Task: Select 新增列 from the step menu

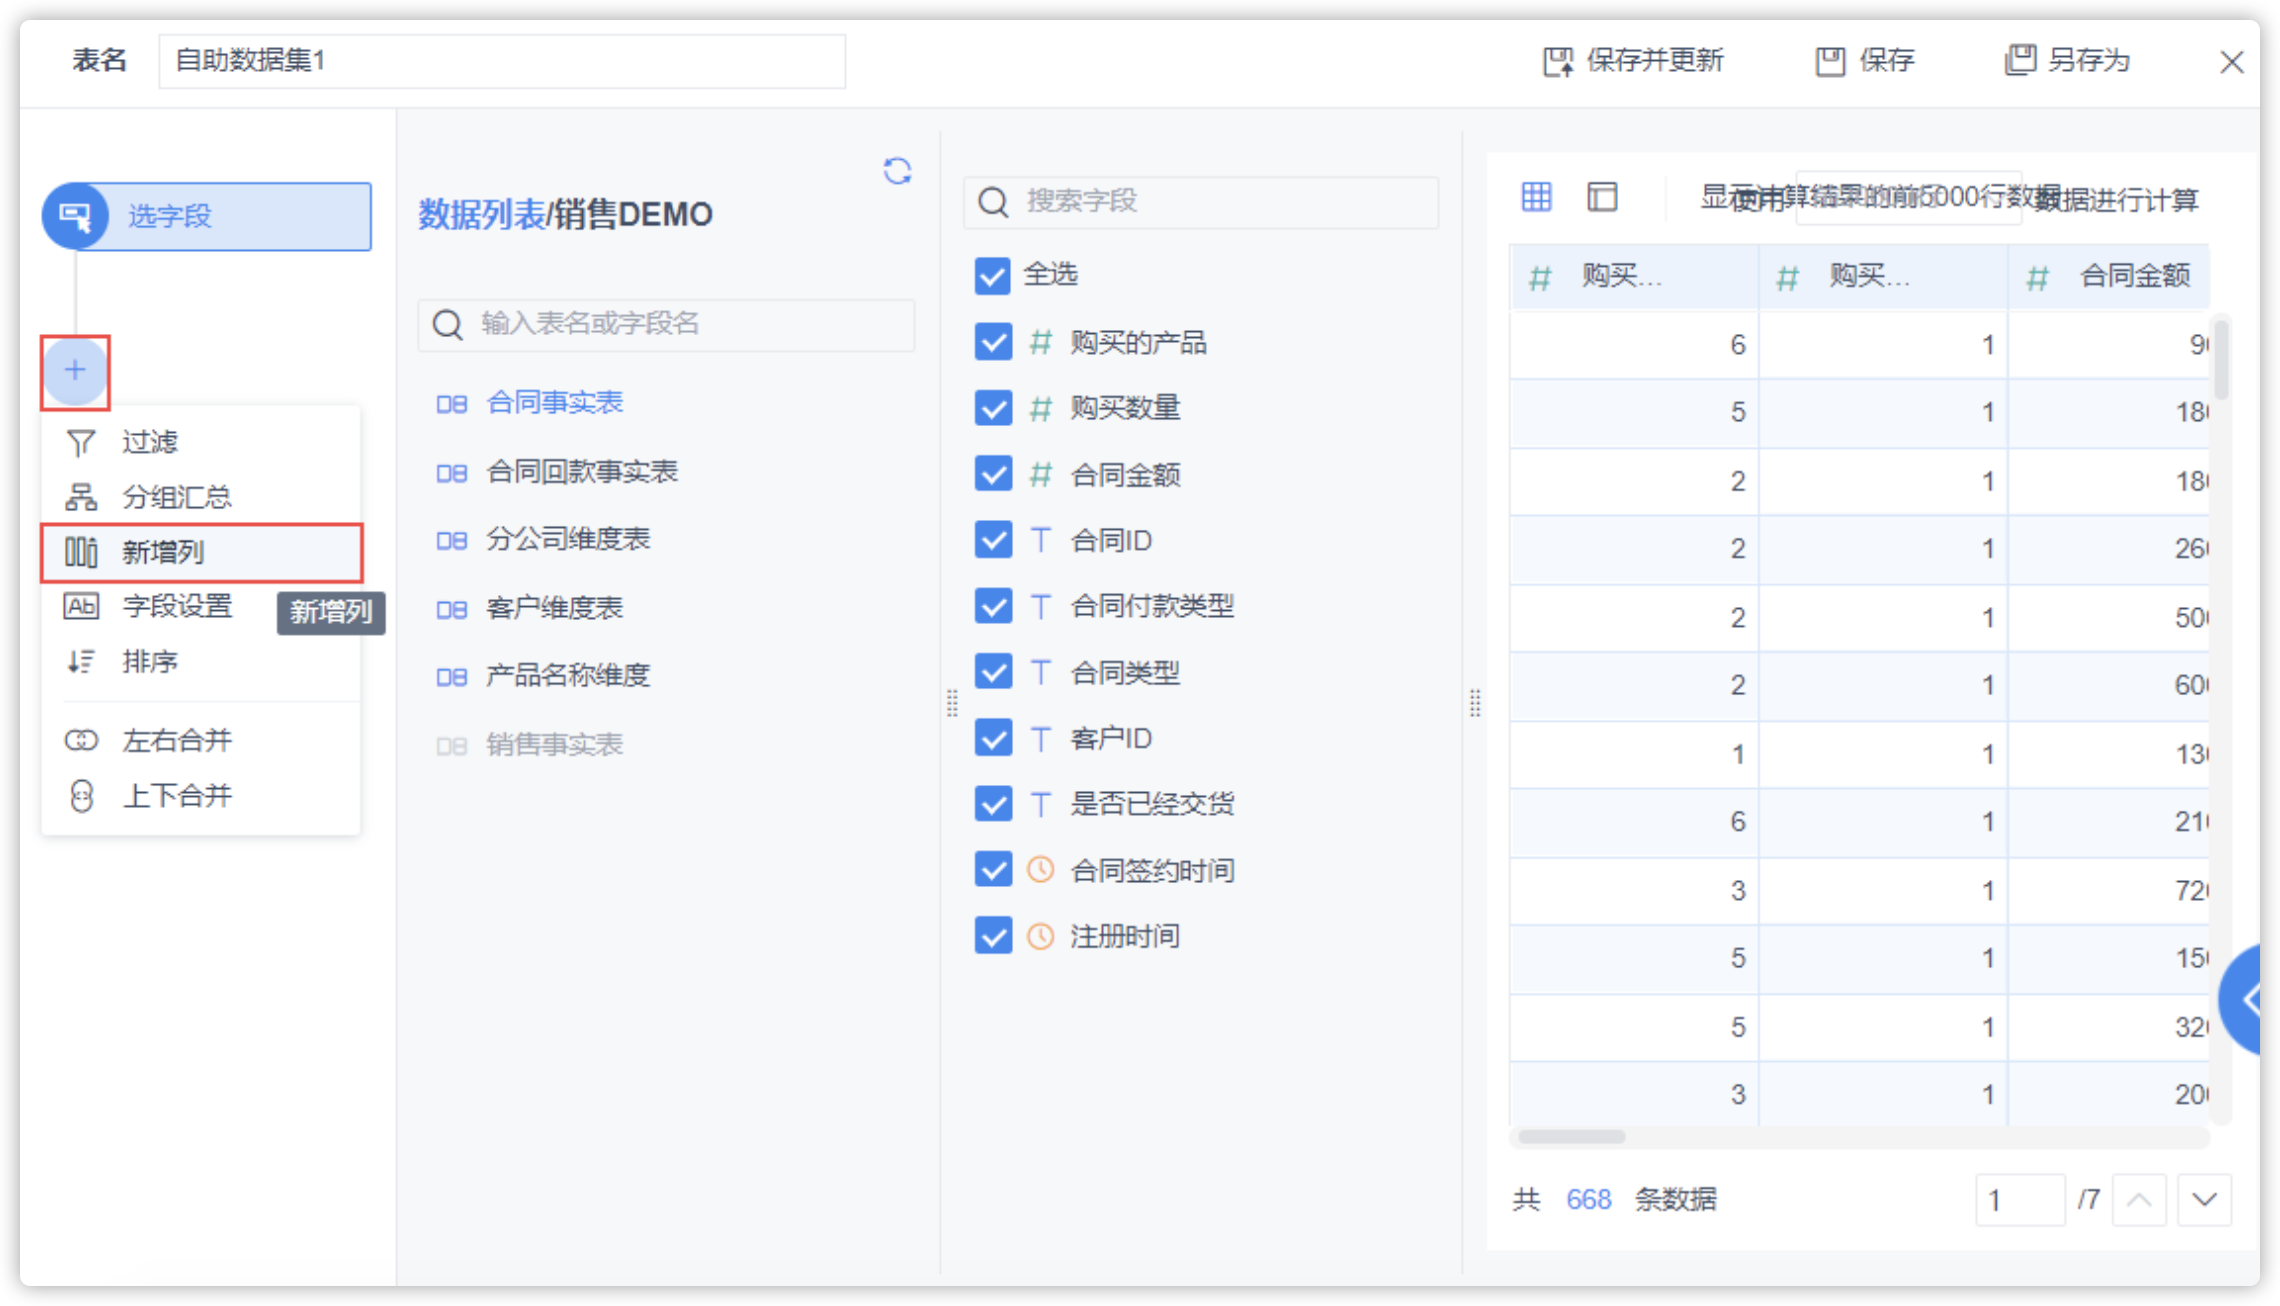Action: (162, 552)
